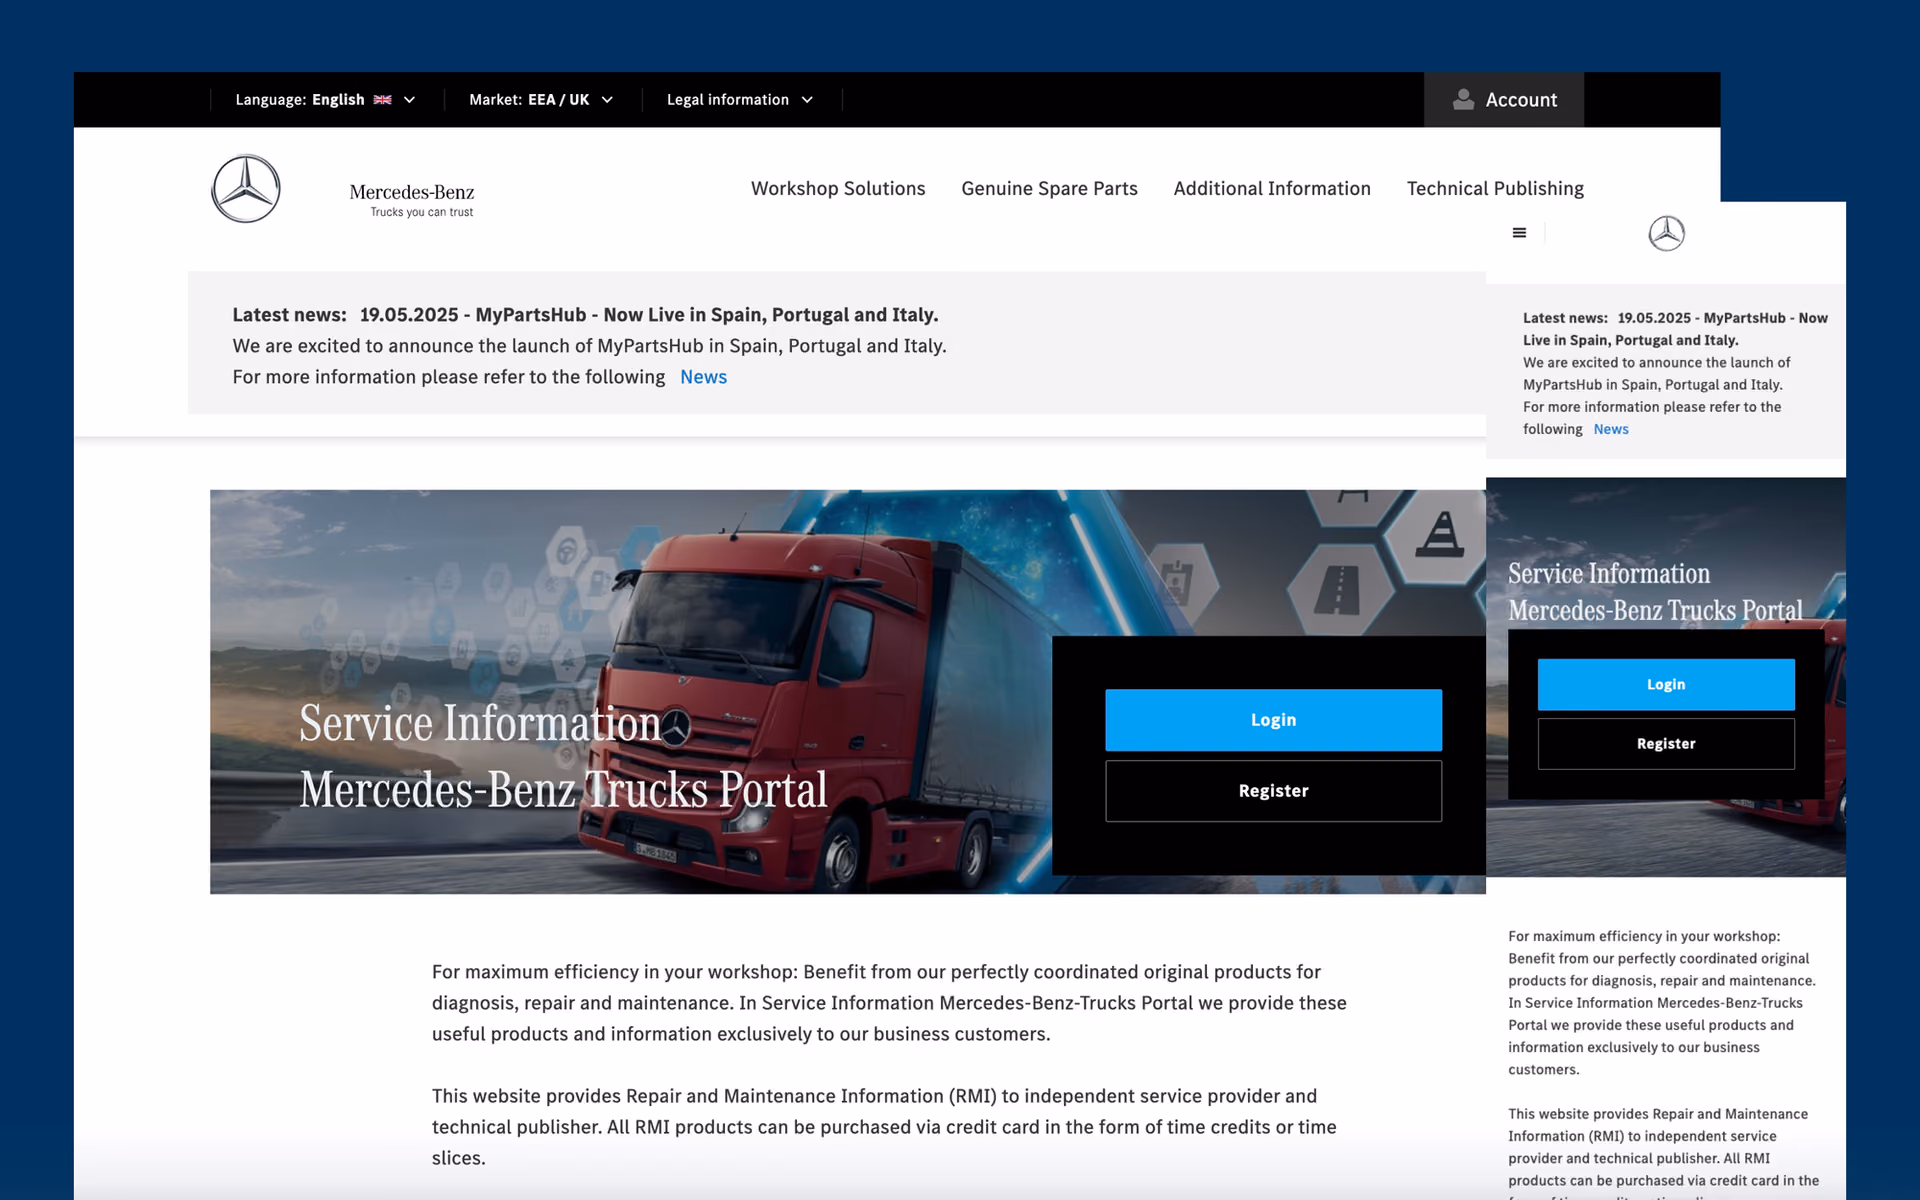Viewport: 1920px width, 1200px height.
Task: Open the Workshop Solutions menu
Action: point(838,189)
